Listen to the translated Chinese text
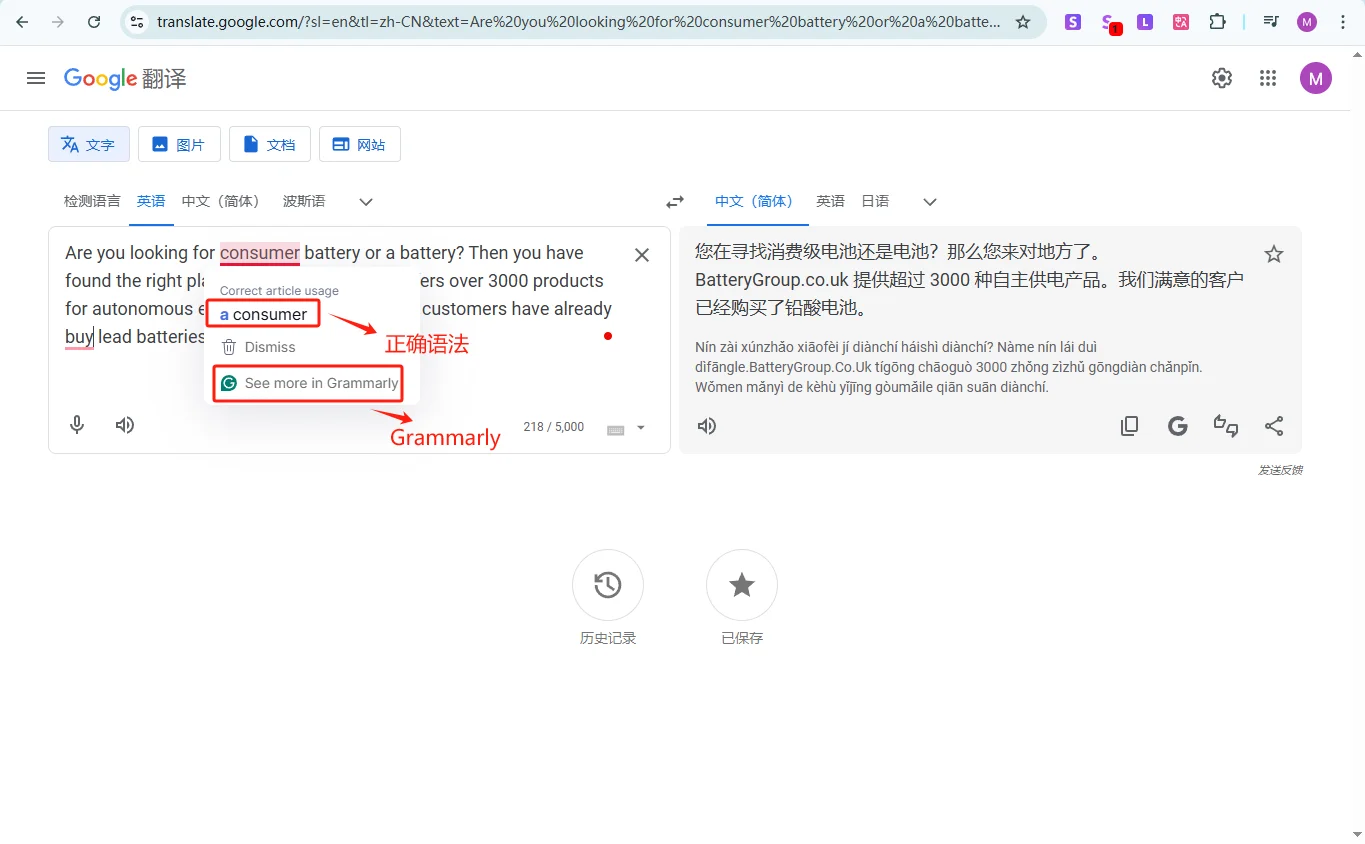The image size is (1365, 844). 707,425
